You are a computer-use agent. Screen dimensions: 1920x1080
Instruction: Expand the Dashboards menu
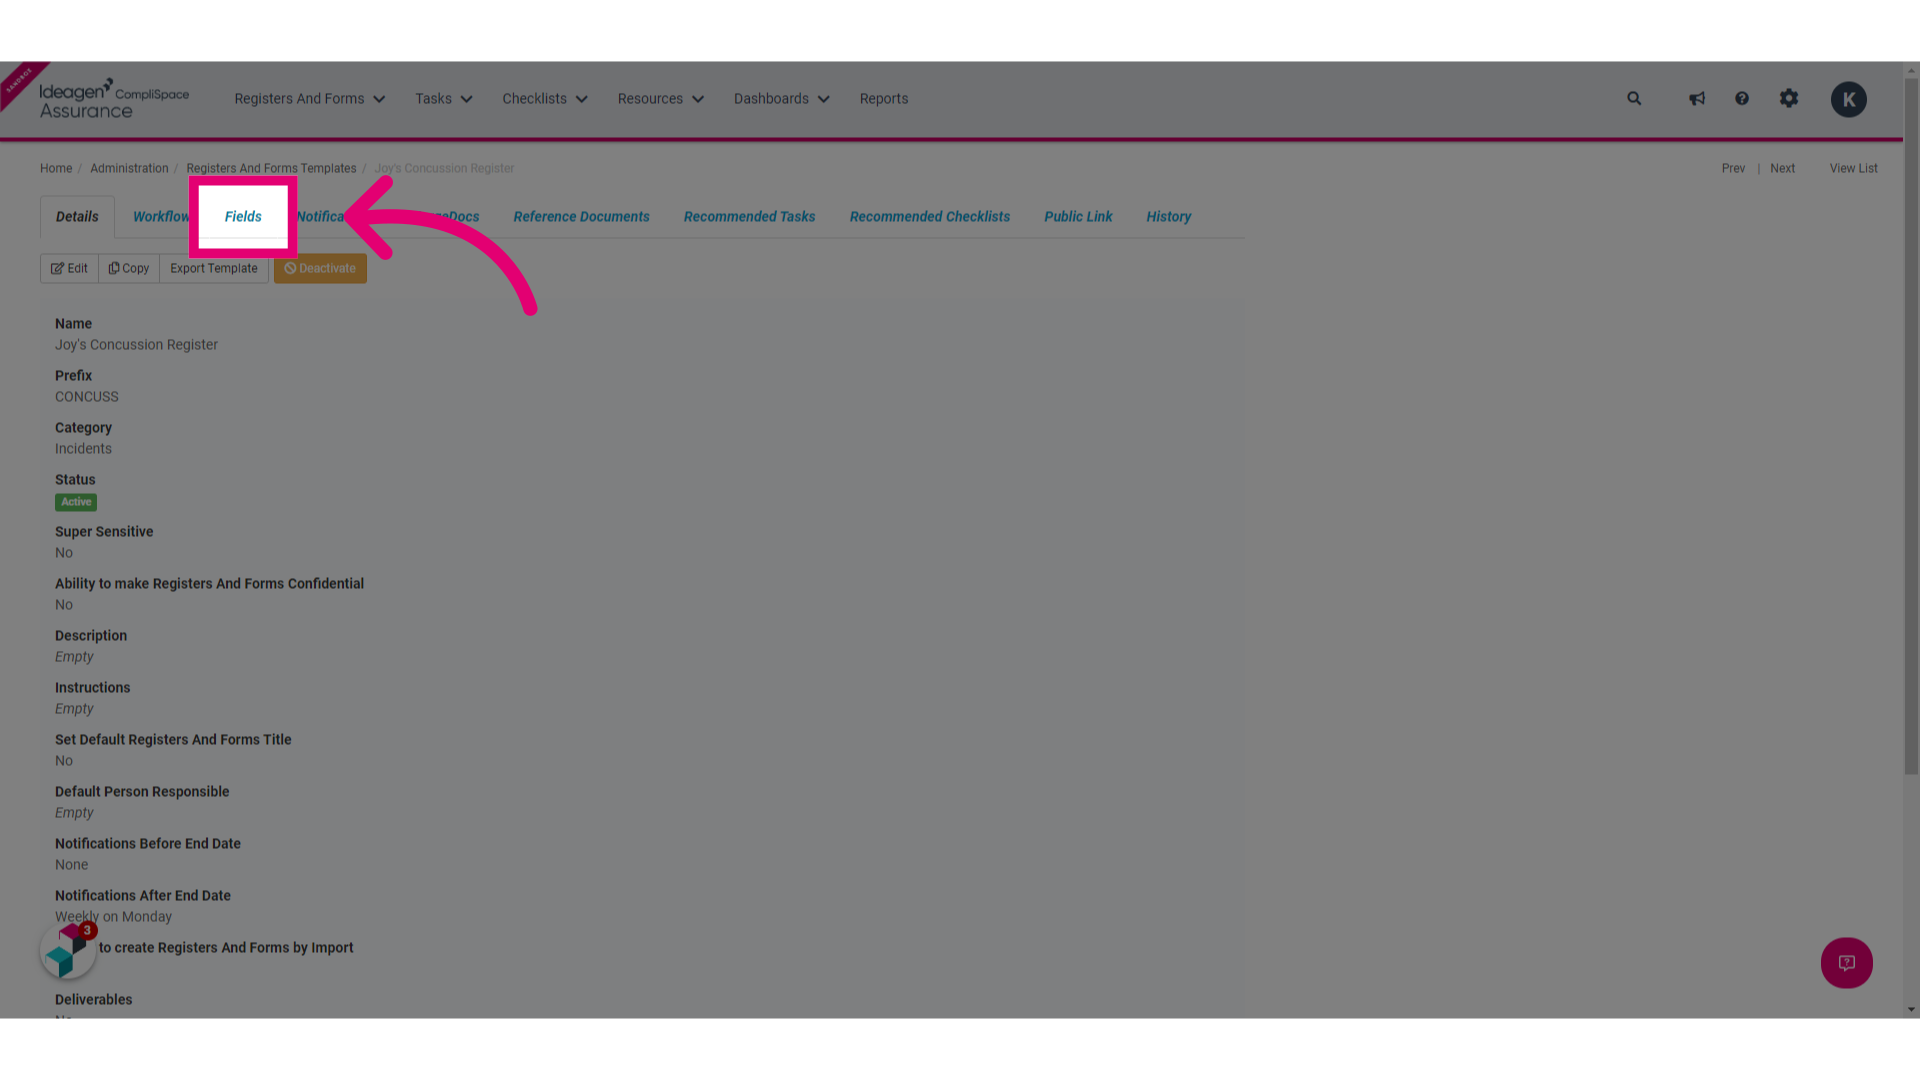pyautogui.click(x=781, y=98)
